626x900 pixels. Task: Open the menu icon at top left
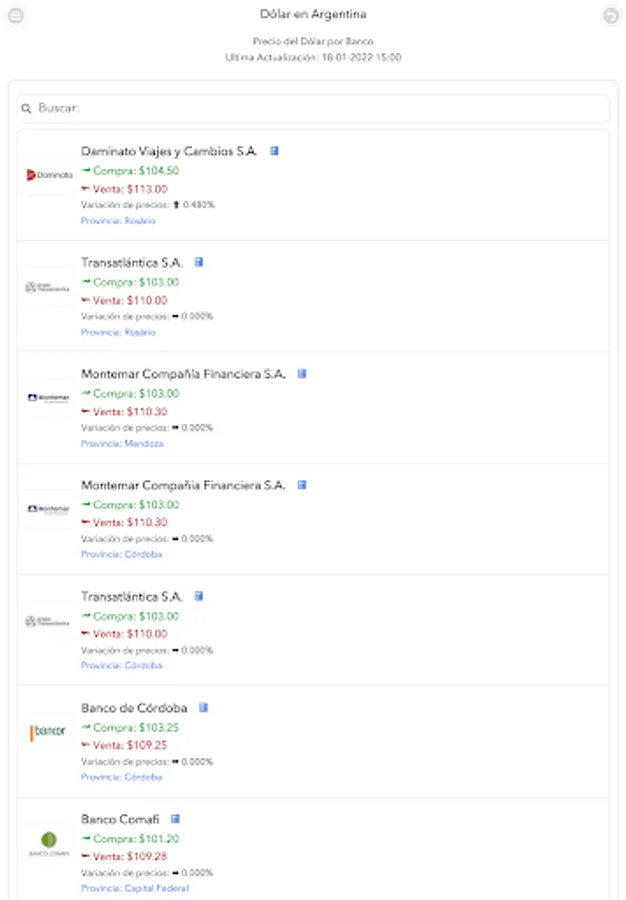[16, 14]
